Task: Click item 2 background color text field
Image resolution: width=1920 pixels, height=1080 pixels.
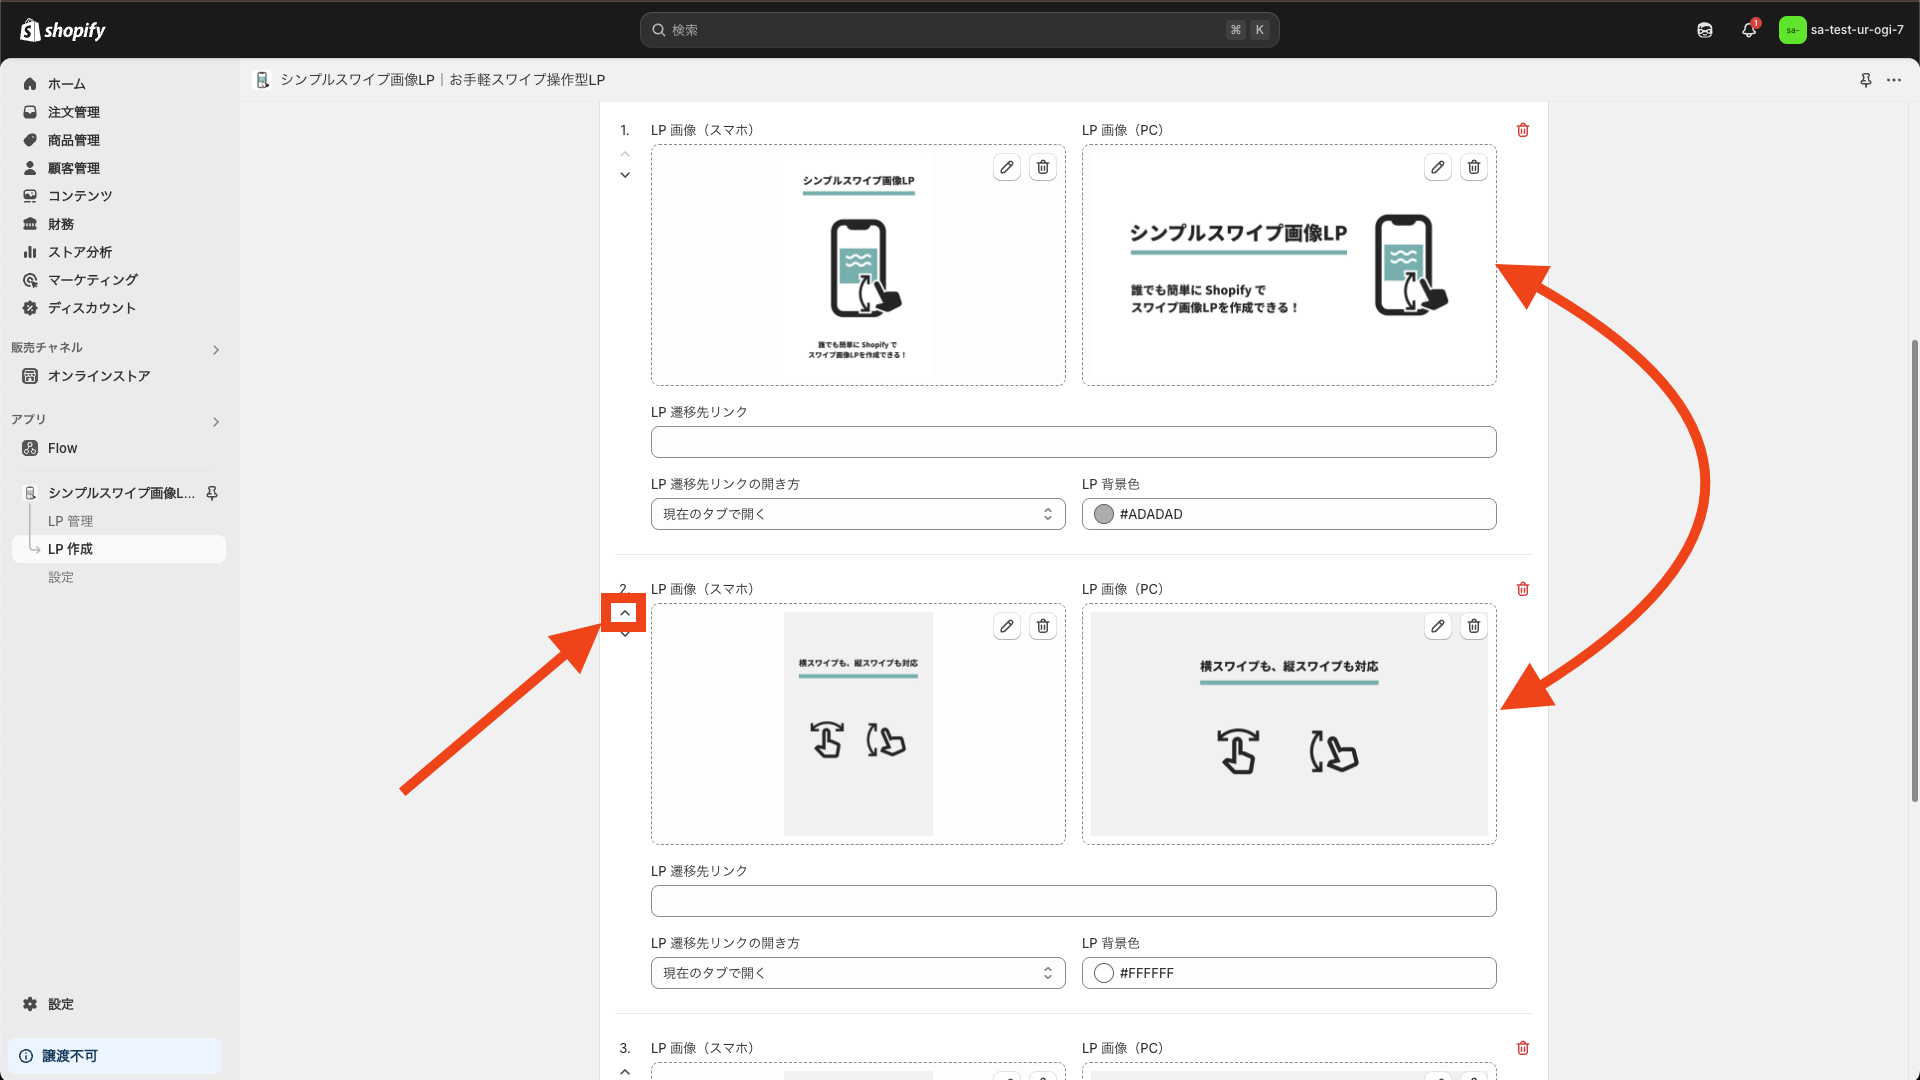Action: tap(1289, 973)
